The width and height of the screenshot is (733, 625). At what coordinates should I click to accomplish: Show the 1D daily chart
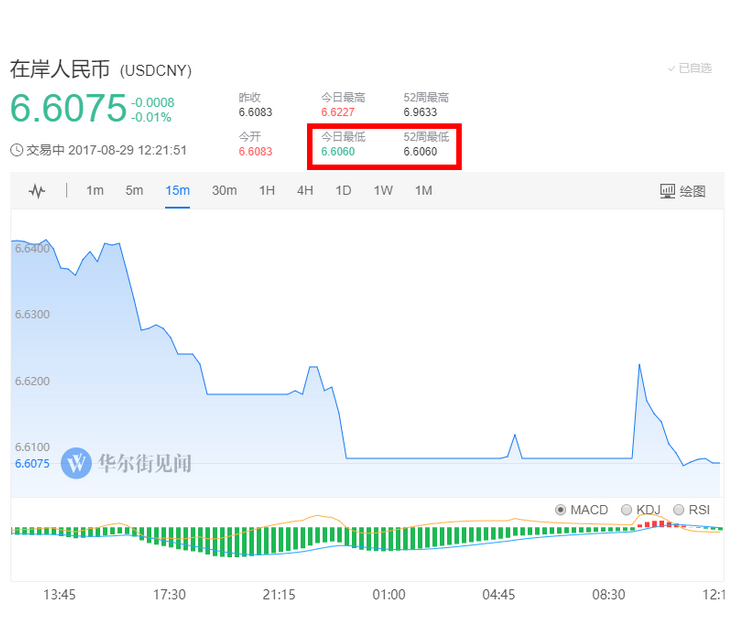(343, 191)
